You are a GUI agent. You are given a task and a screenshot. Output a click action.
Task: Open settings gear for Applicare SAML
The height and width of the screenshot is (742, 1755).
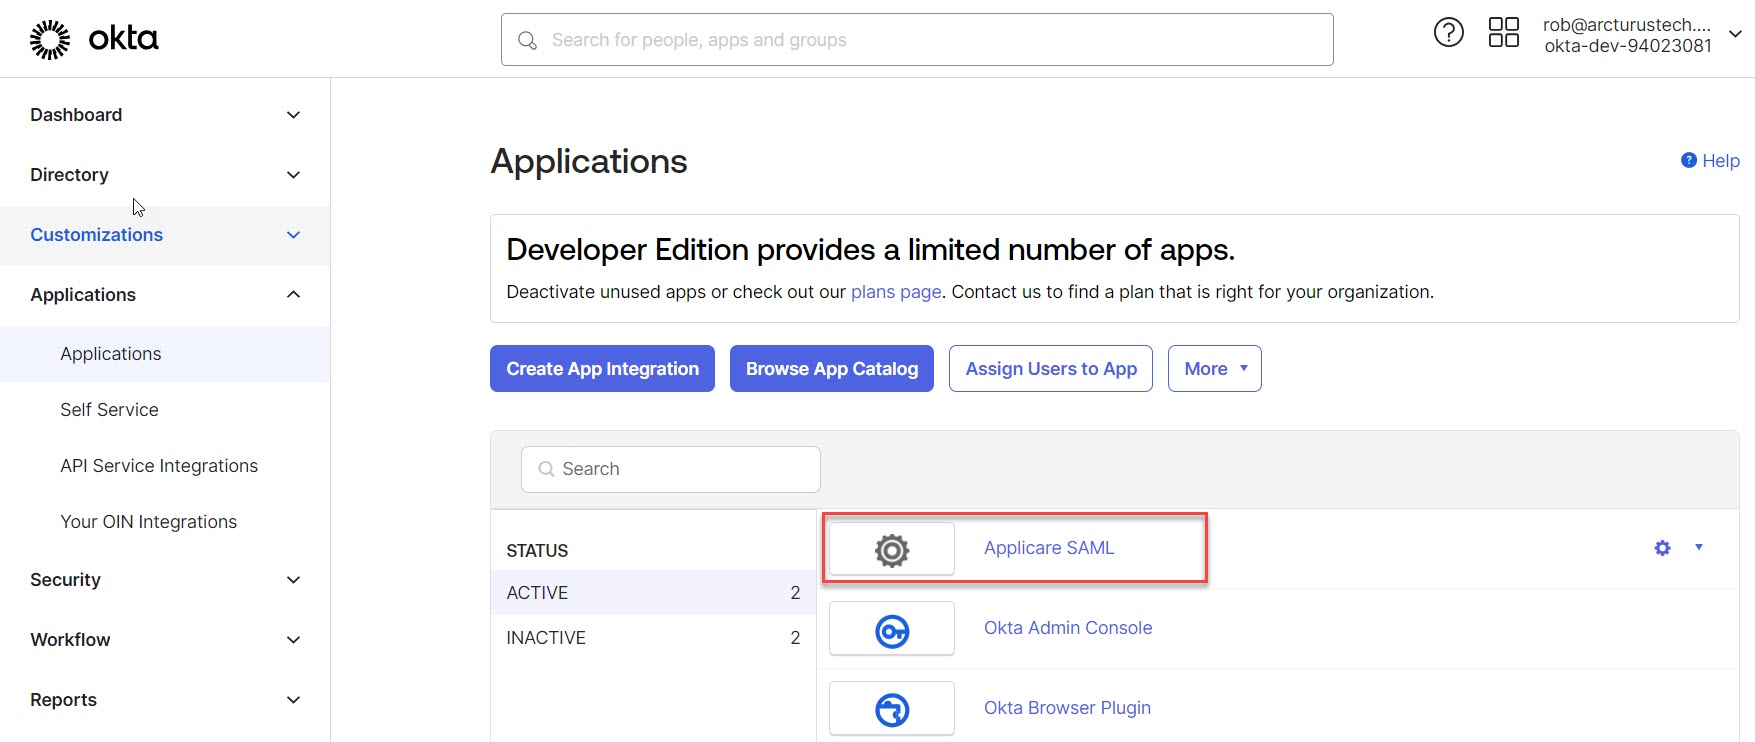1662,548
